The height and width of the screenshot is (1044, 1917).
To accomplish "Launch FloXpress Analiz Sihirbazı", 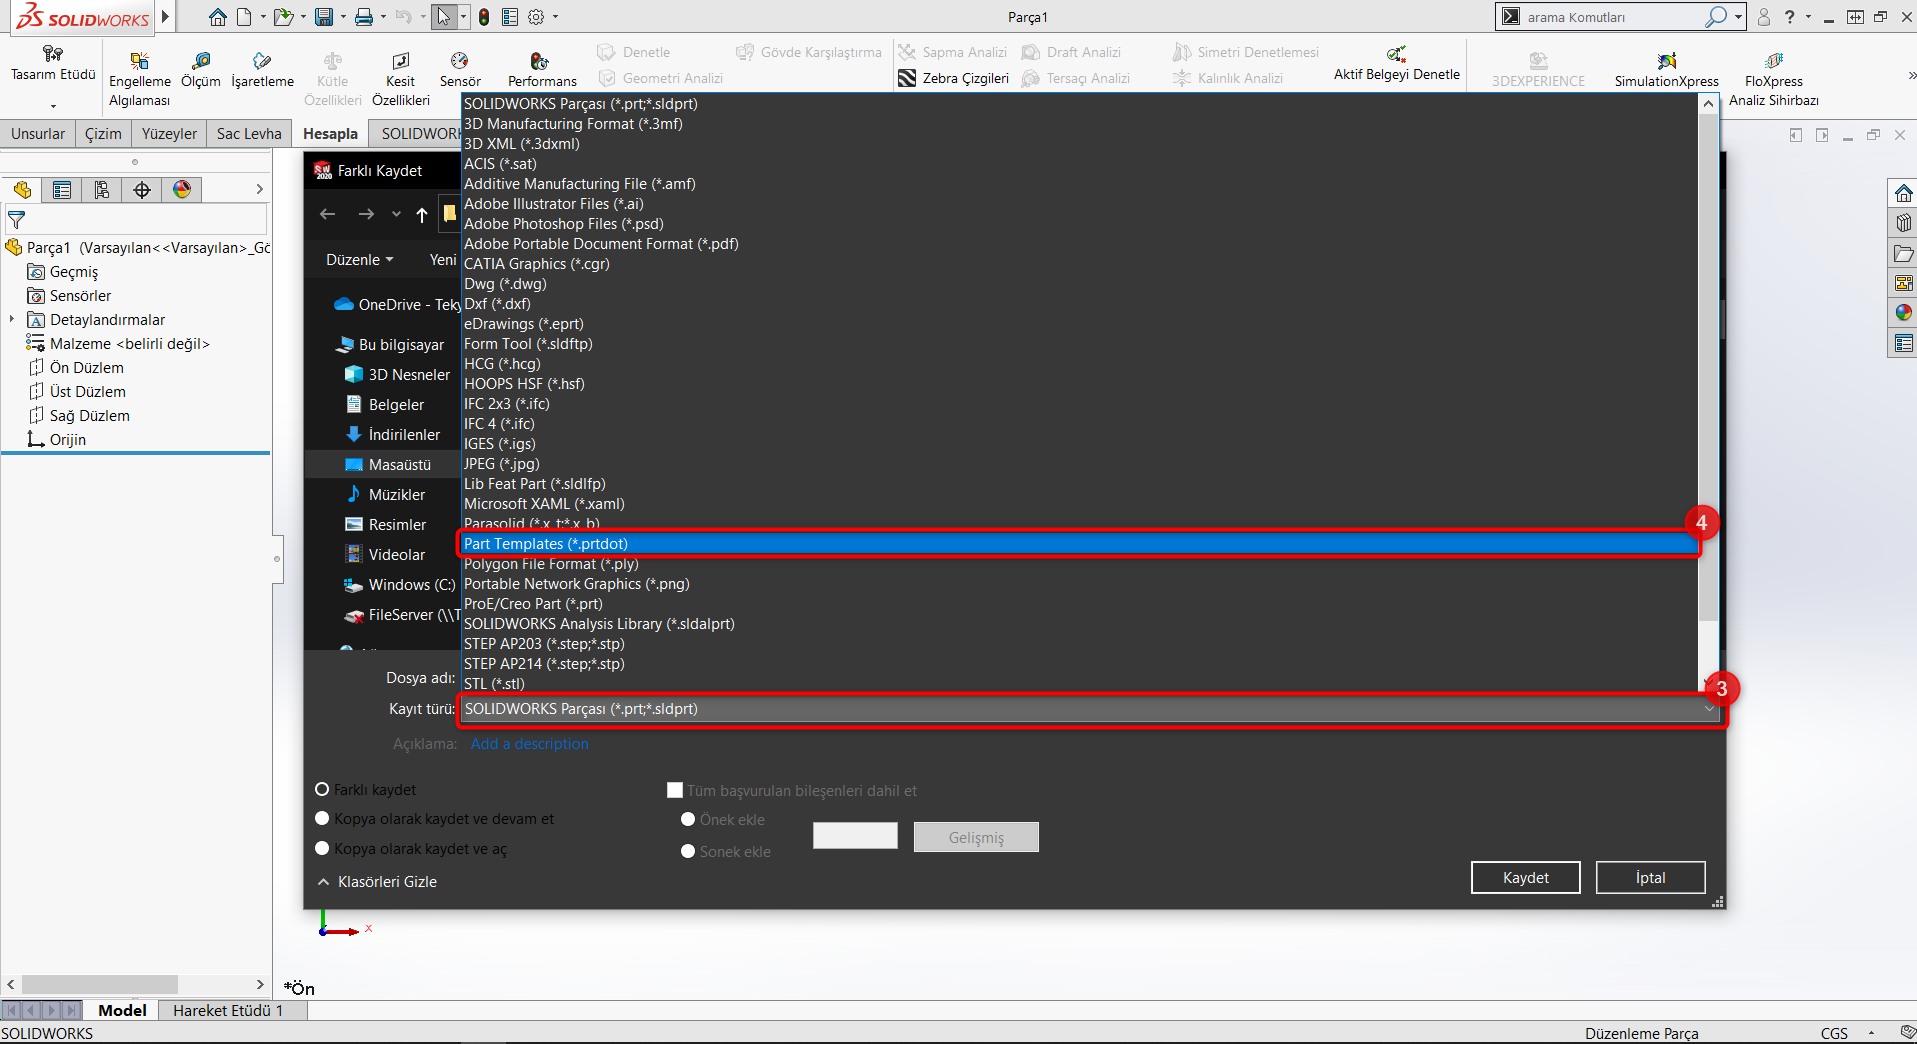I will coord(1773,79).
